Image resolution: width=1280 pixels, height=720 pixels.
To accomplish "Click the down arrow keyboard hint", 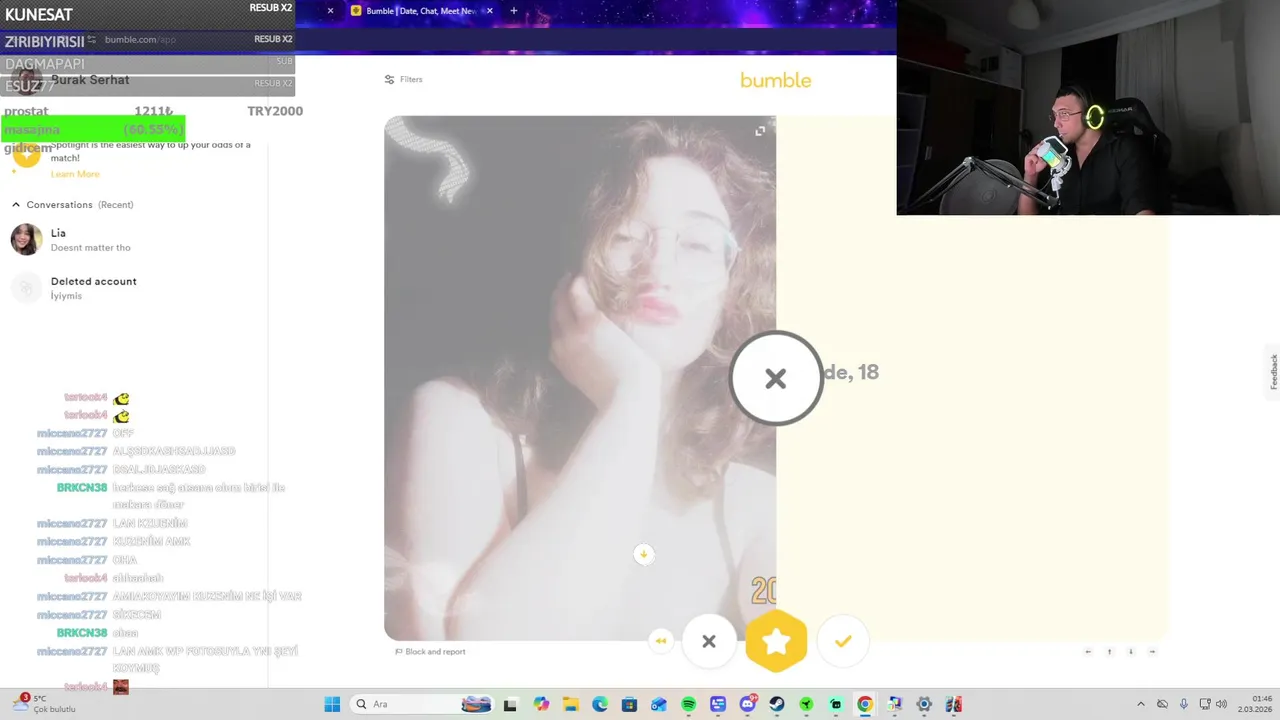I will pyautogui.click(x=1131, y=652).
